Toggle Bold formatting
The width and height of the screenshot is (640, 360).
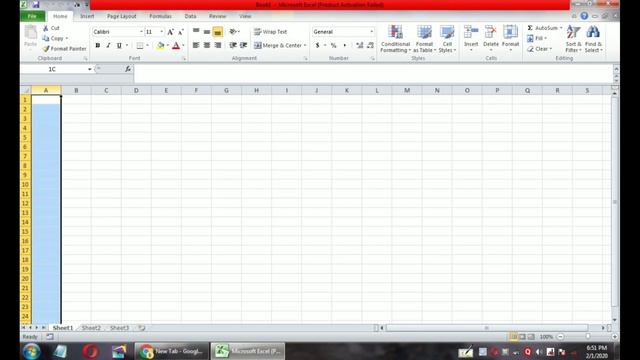pyautogui.click(x=98, y=45)
